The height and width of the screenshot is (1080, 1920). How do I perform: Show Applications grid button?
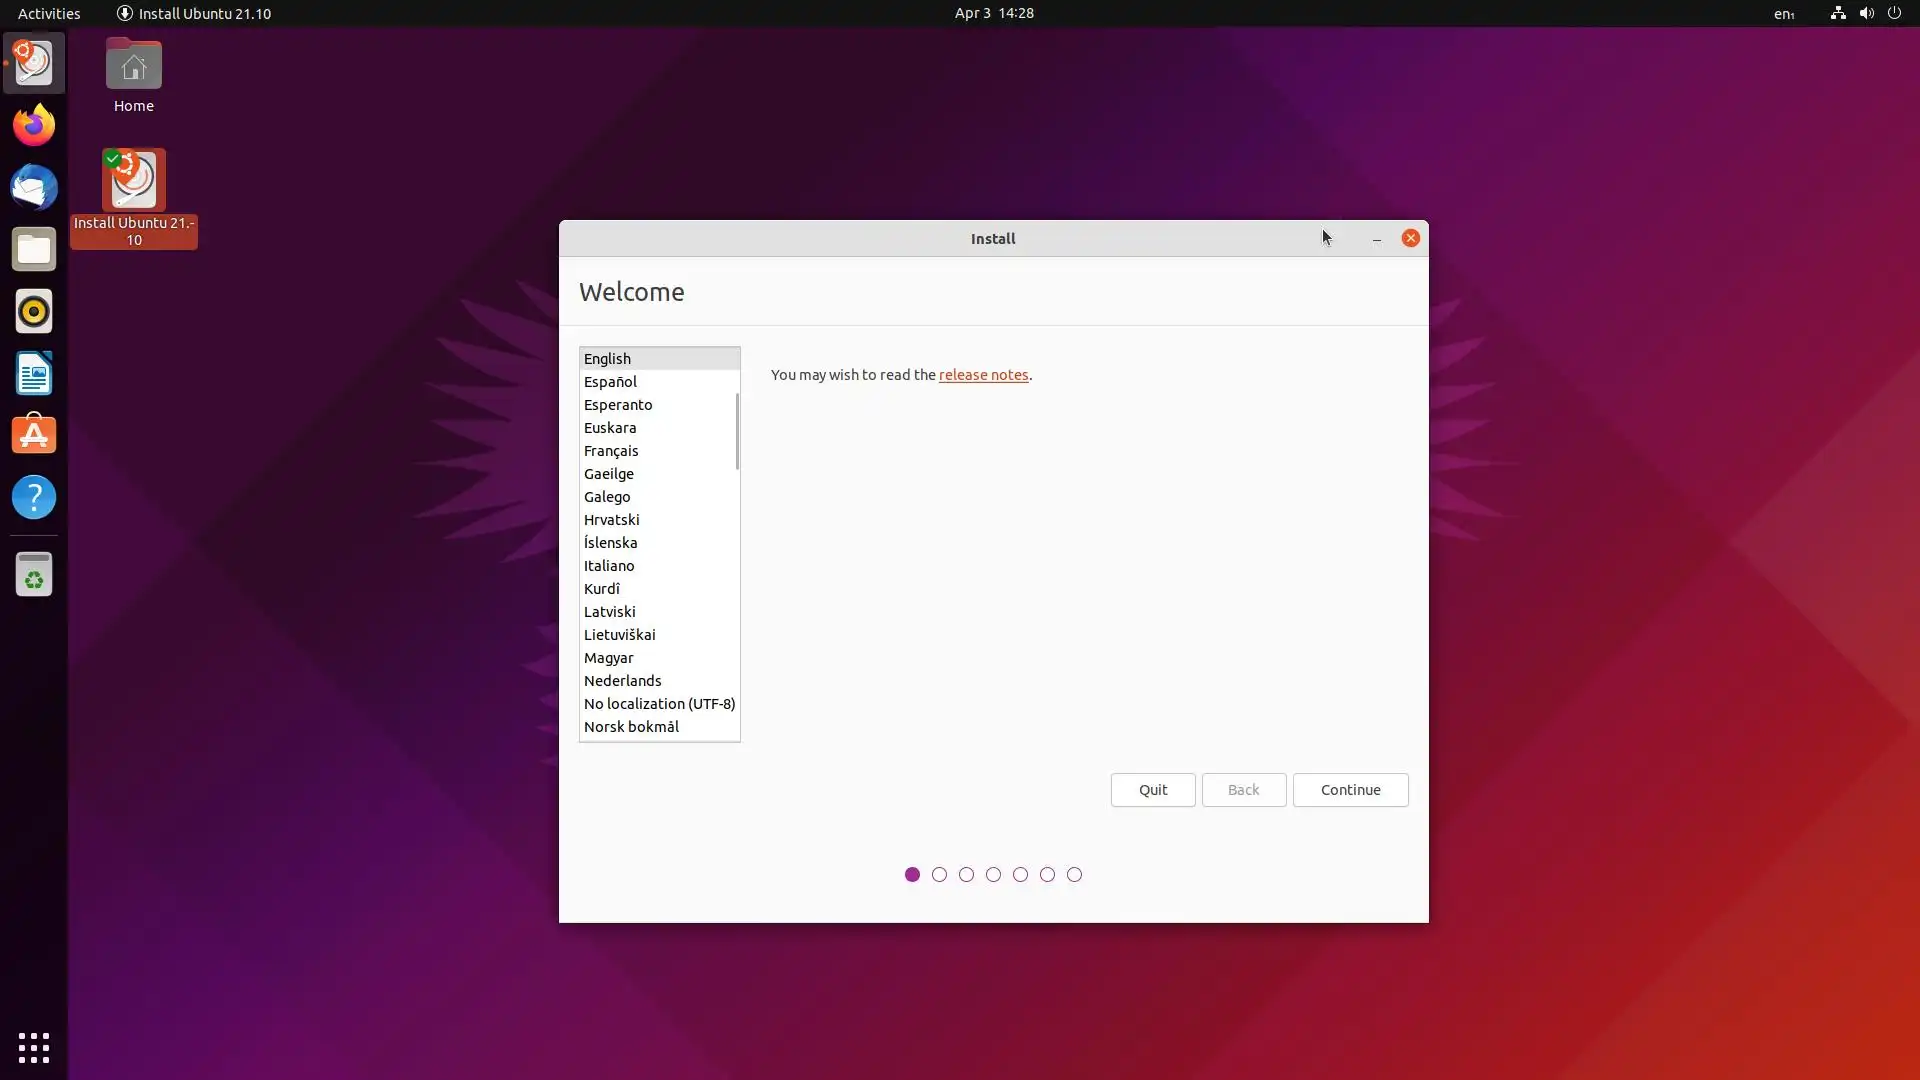point(34,1047)
